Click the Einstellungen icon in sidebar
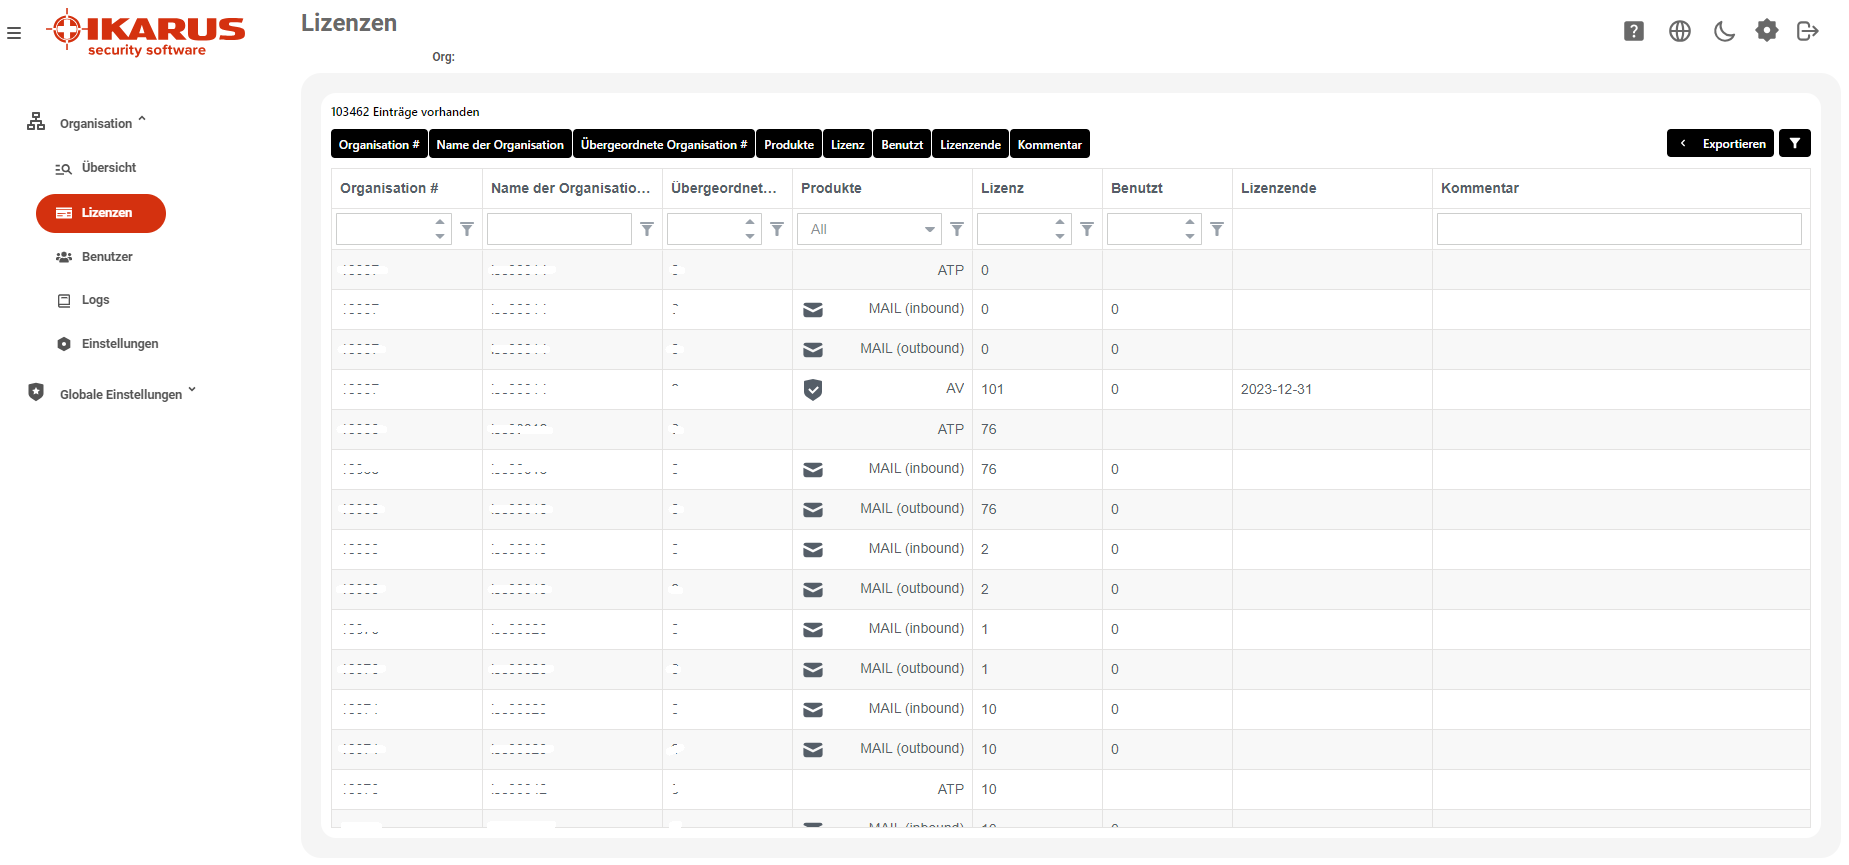1849x865 pixels. click(64, 344)
